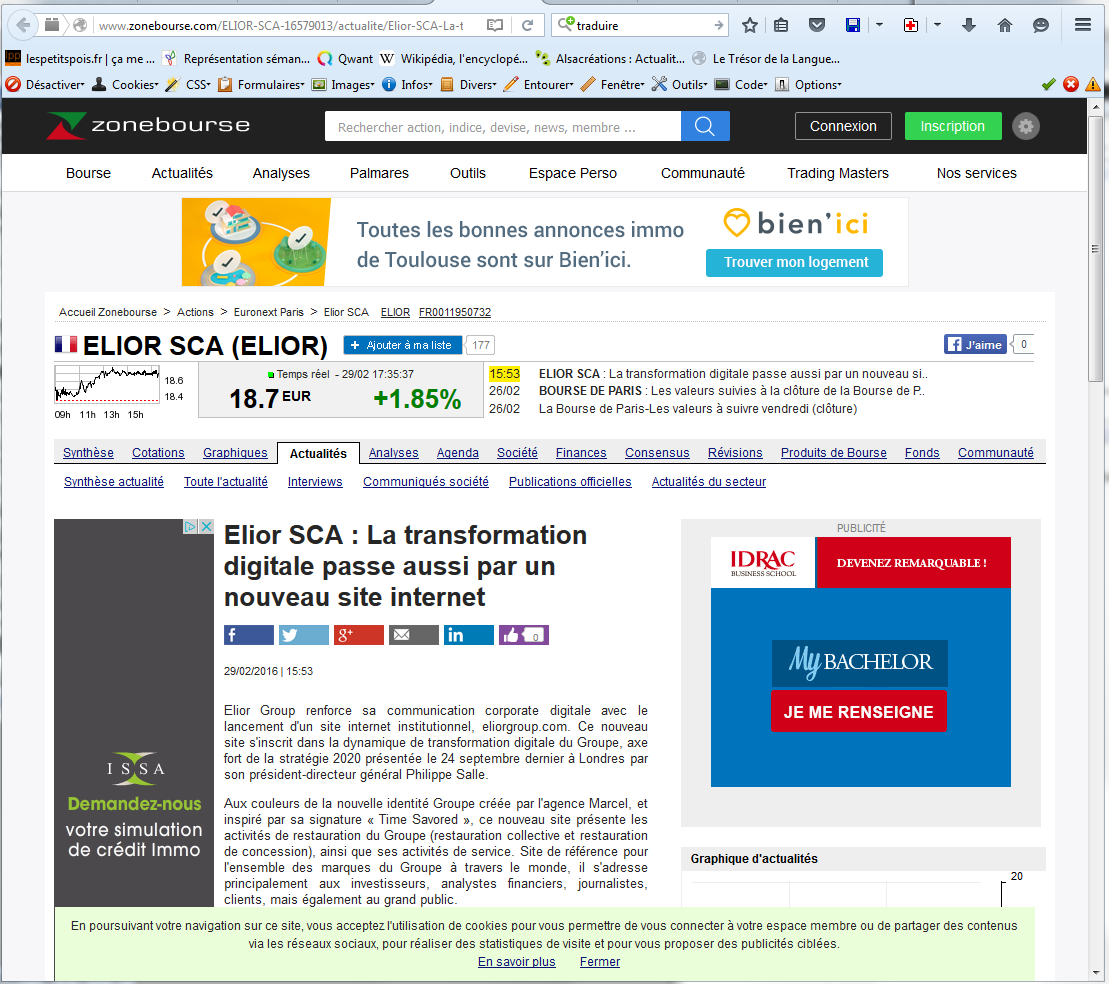Open the Qwant bookmark
The image size is (1109, 984).
(x=346, y=59)
